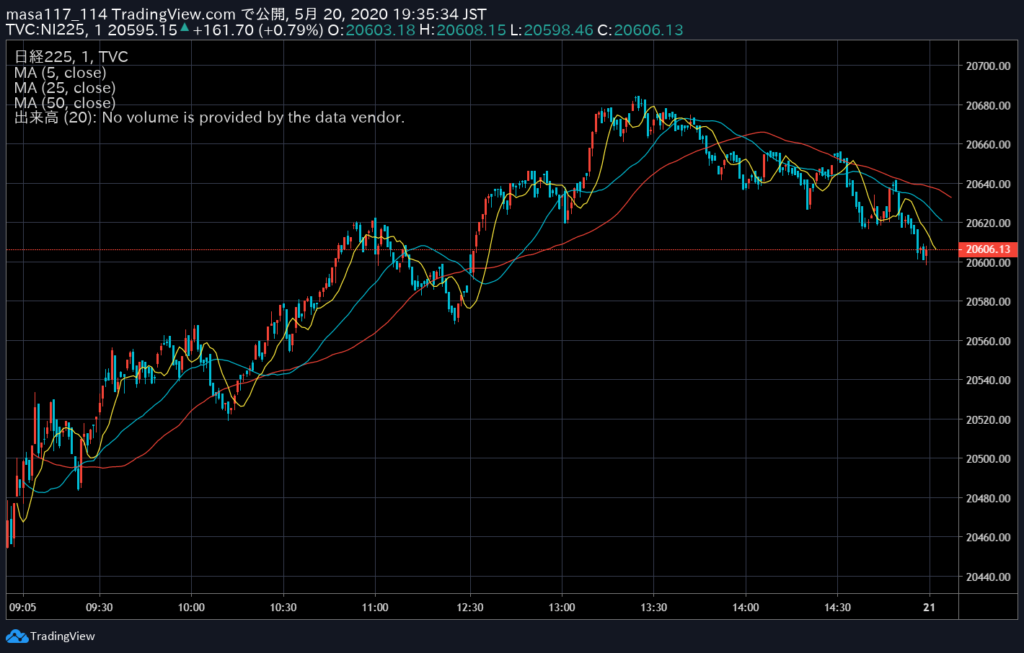
Task: Click the 20660.00 price axis label
Action: [988, 144]
